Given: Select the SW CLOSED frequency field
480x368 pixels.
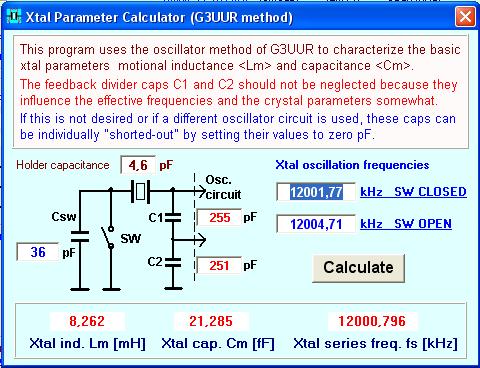Looking at the screenshot, I should pos(316,192).
